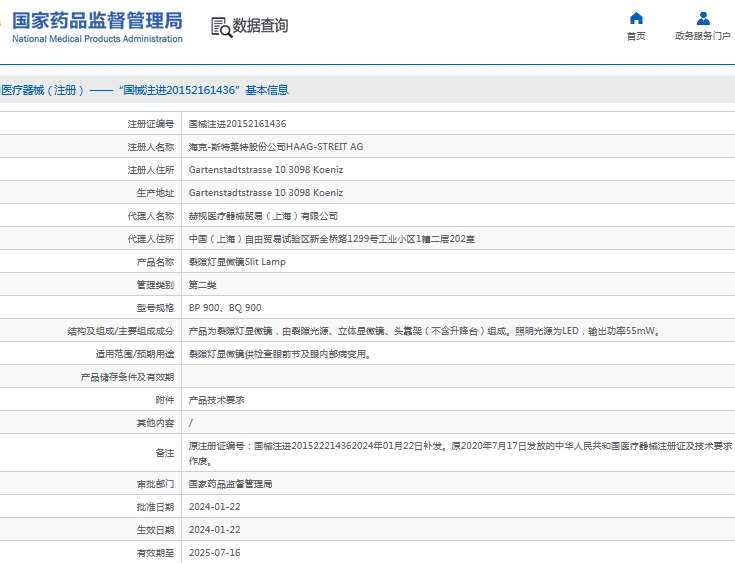Open the 产品技术要求 attachment

(x=216, y=400)
